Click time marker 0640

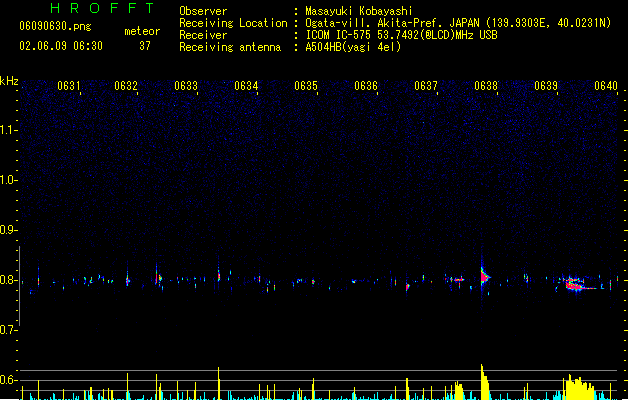(x=606, y=86)
